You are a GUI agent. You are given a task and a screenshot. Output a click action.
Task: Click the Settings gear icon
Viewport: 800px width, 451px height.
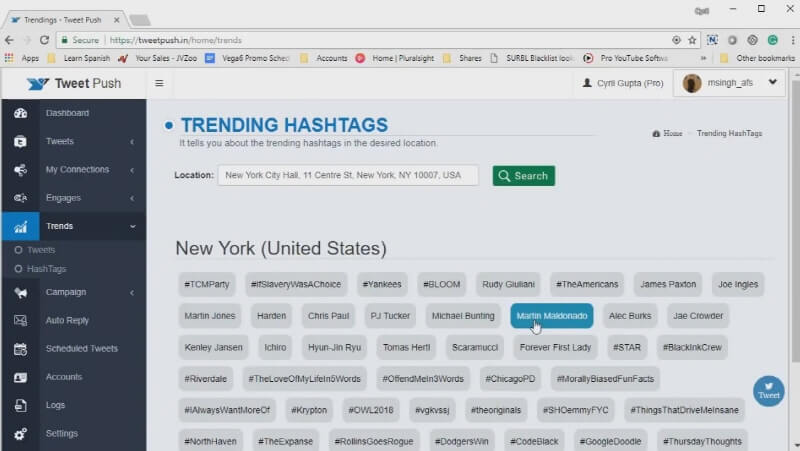(x=20, y=434)
